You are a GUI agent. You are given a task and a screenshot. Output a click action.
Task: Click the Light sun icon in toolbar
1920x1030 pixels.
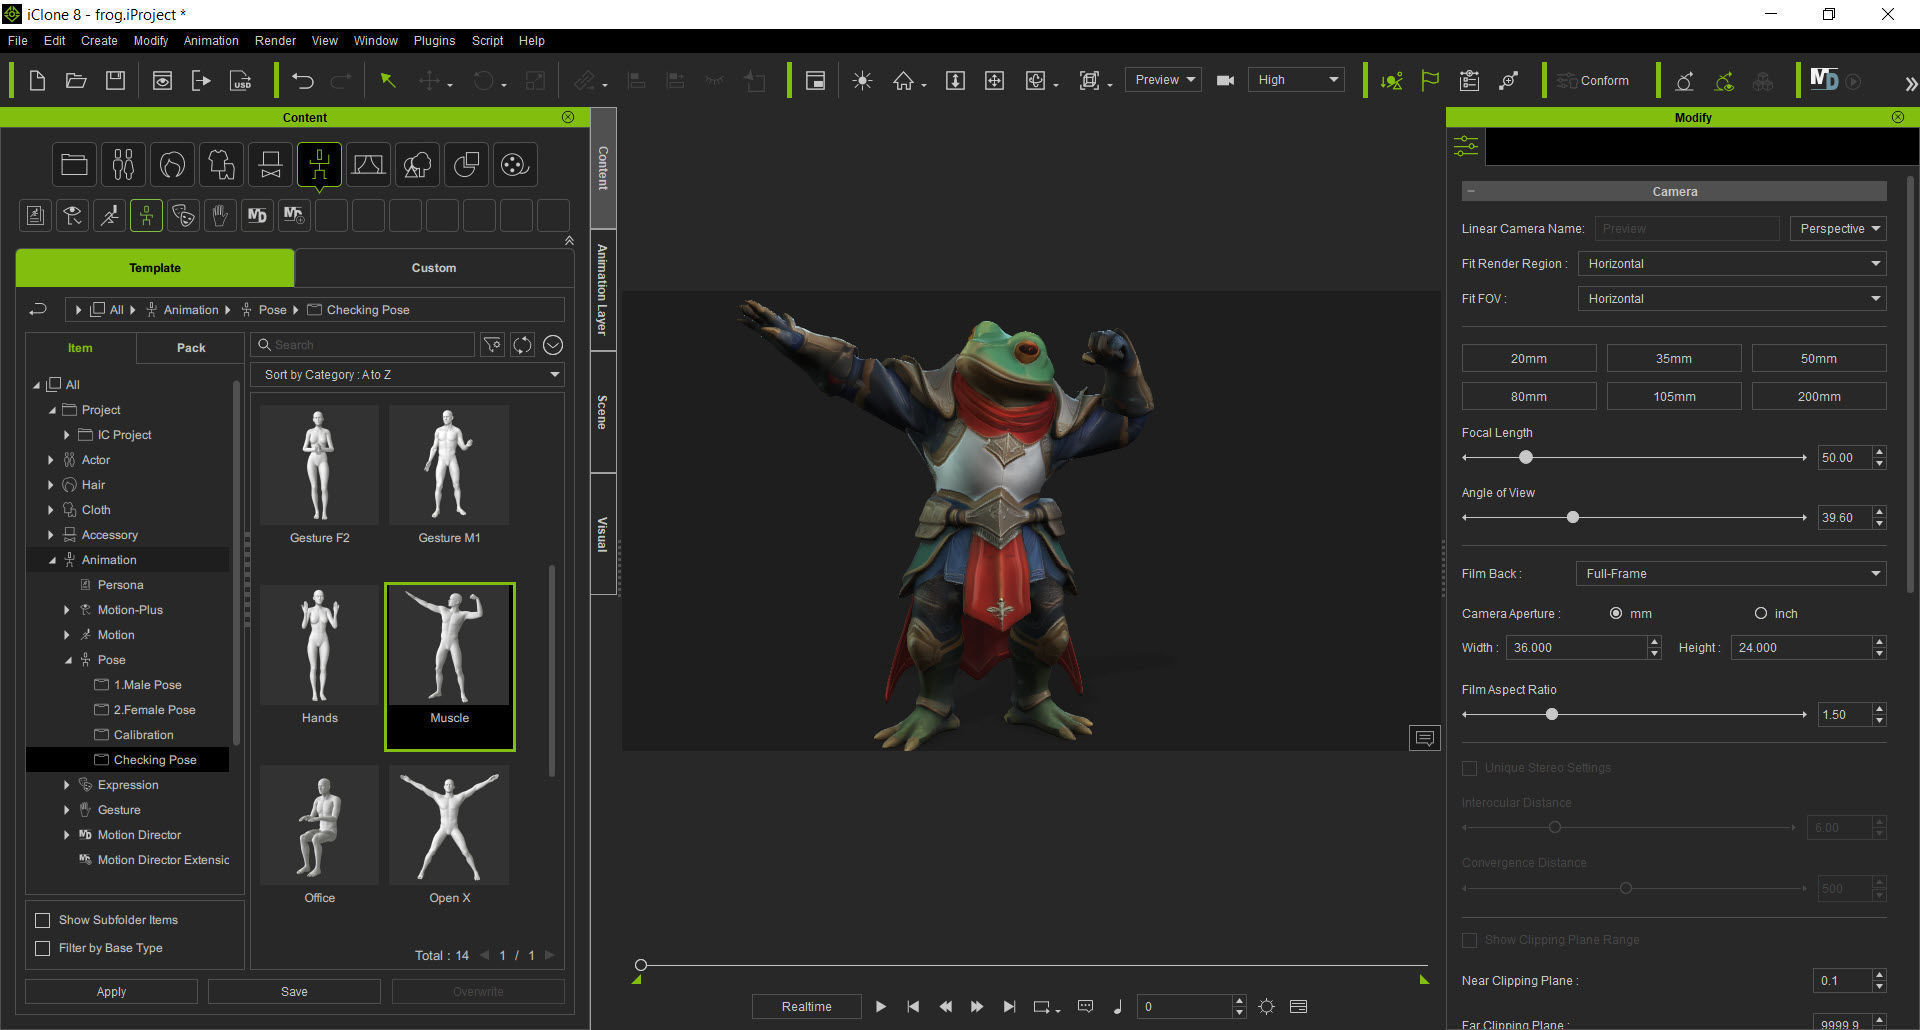coord(862,81)
